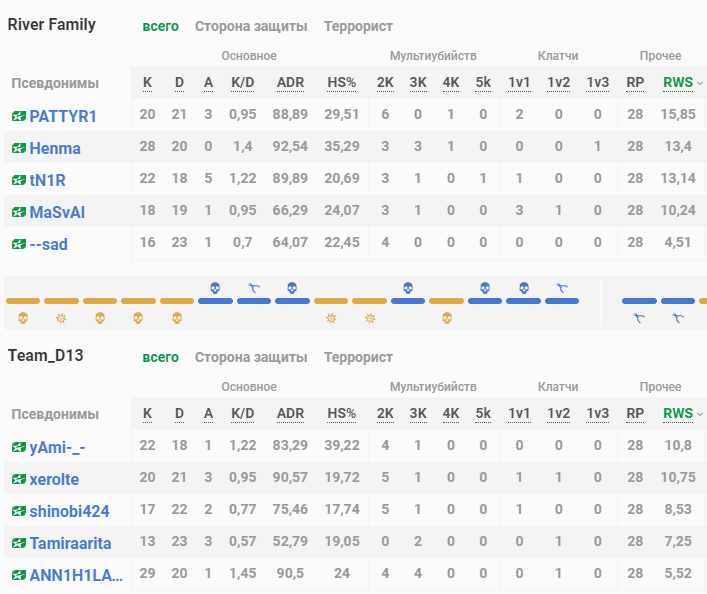Screen dimensions: 707x594
Task: Open tN1R player profile link
Action: [x=49, y=181]
